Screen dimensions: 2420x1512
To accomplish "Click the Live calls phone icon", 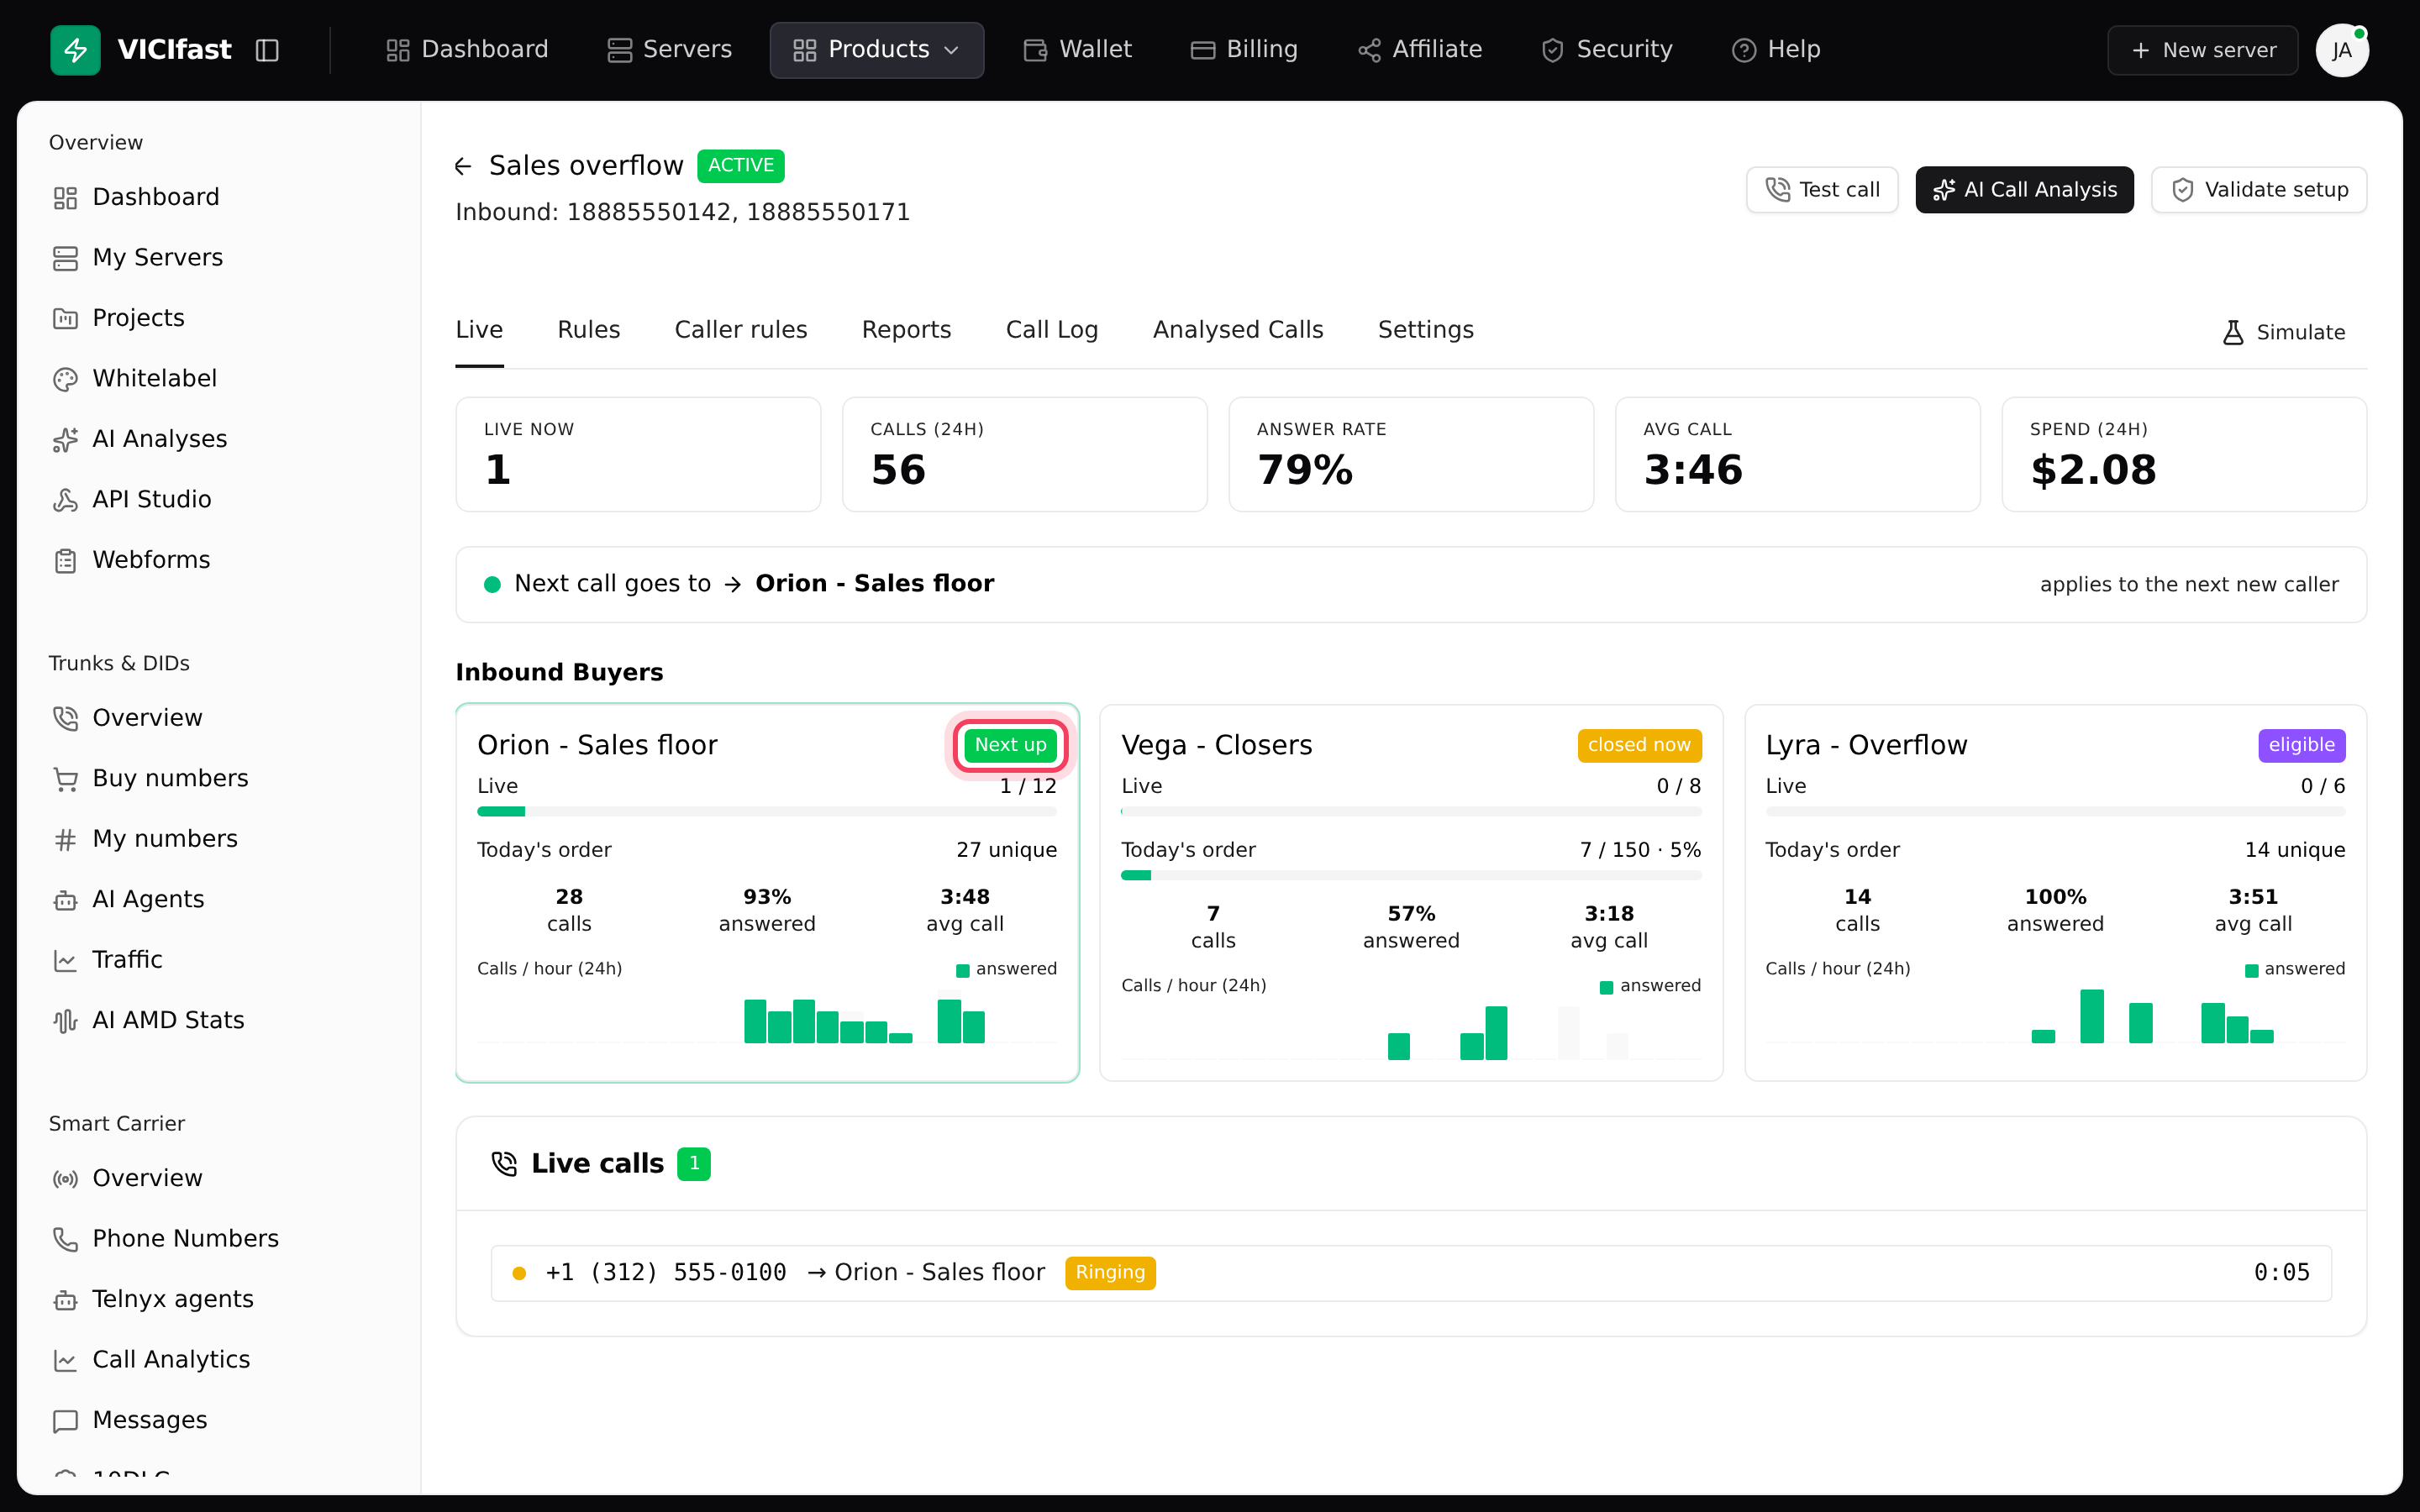I will click(504, 1163).
